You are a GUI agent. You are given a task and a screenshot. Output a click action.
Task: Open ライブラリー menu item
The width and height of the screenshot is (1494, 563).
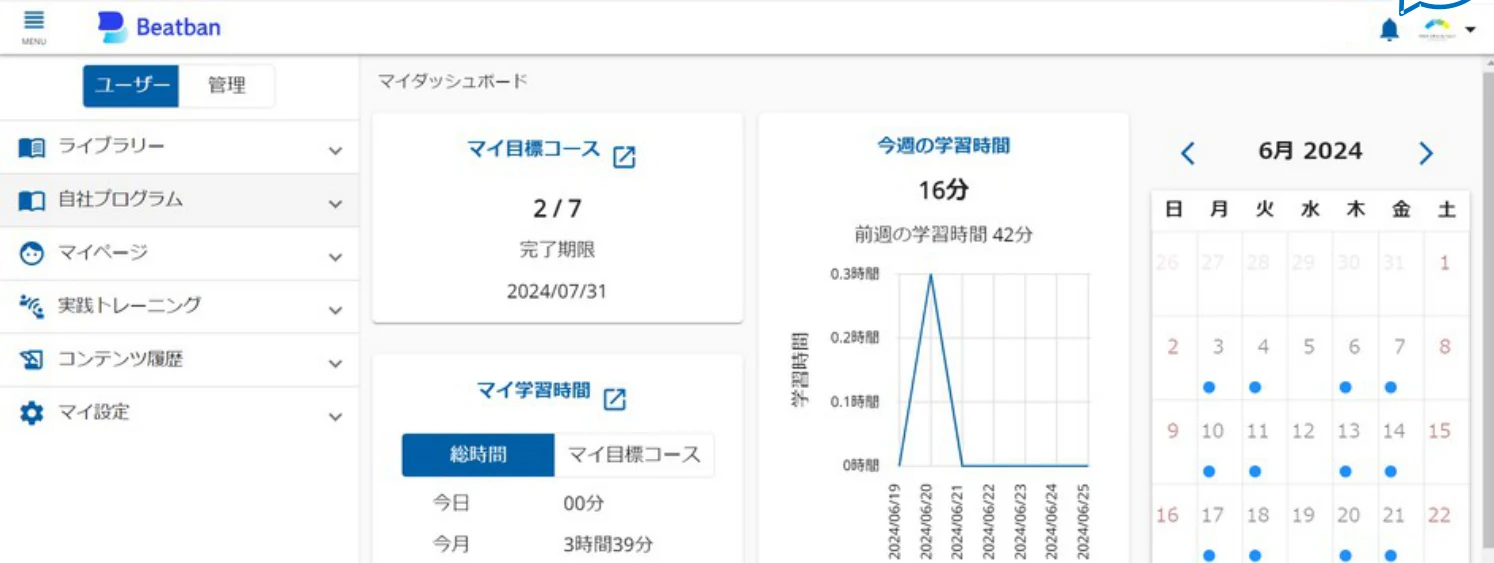point(179,147)
